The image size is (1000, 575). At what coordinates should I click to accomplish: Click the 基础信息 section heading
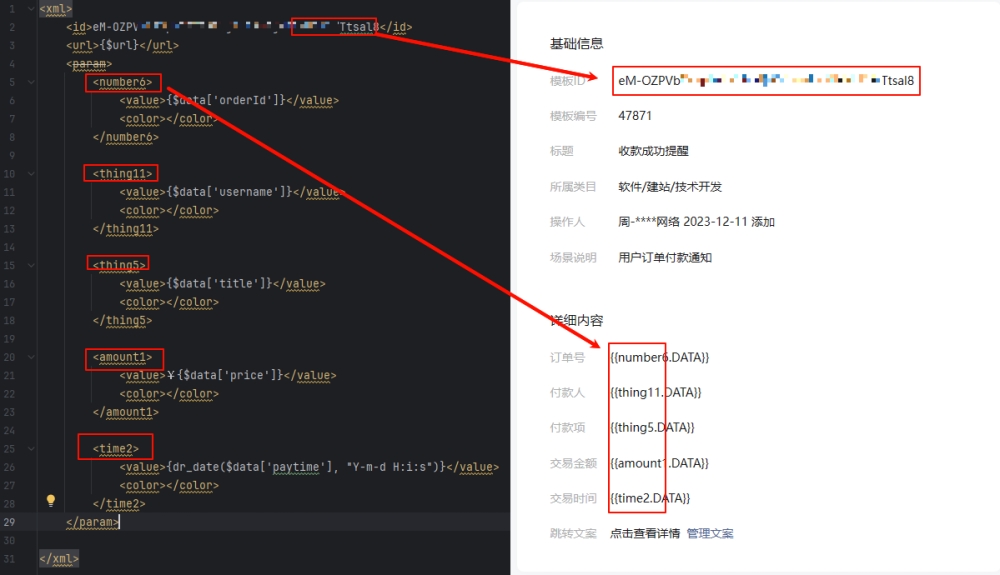click(577, 43)
